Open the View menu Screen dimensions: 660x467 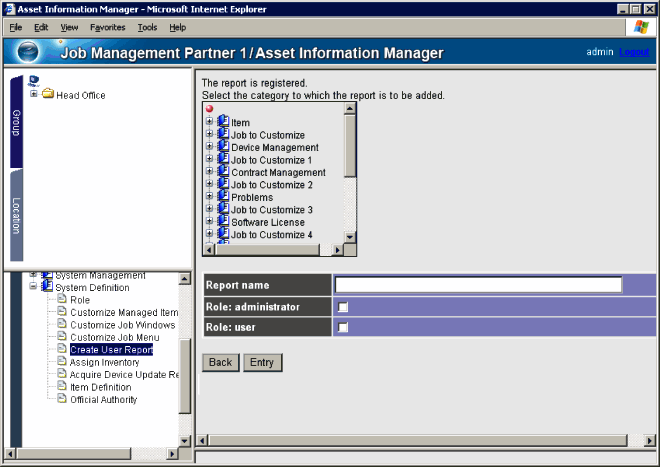69,27
